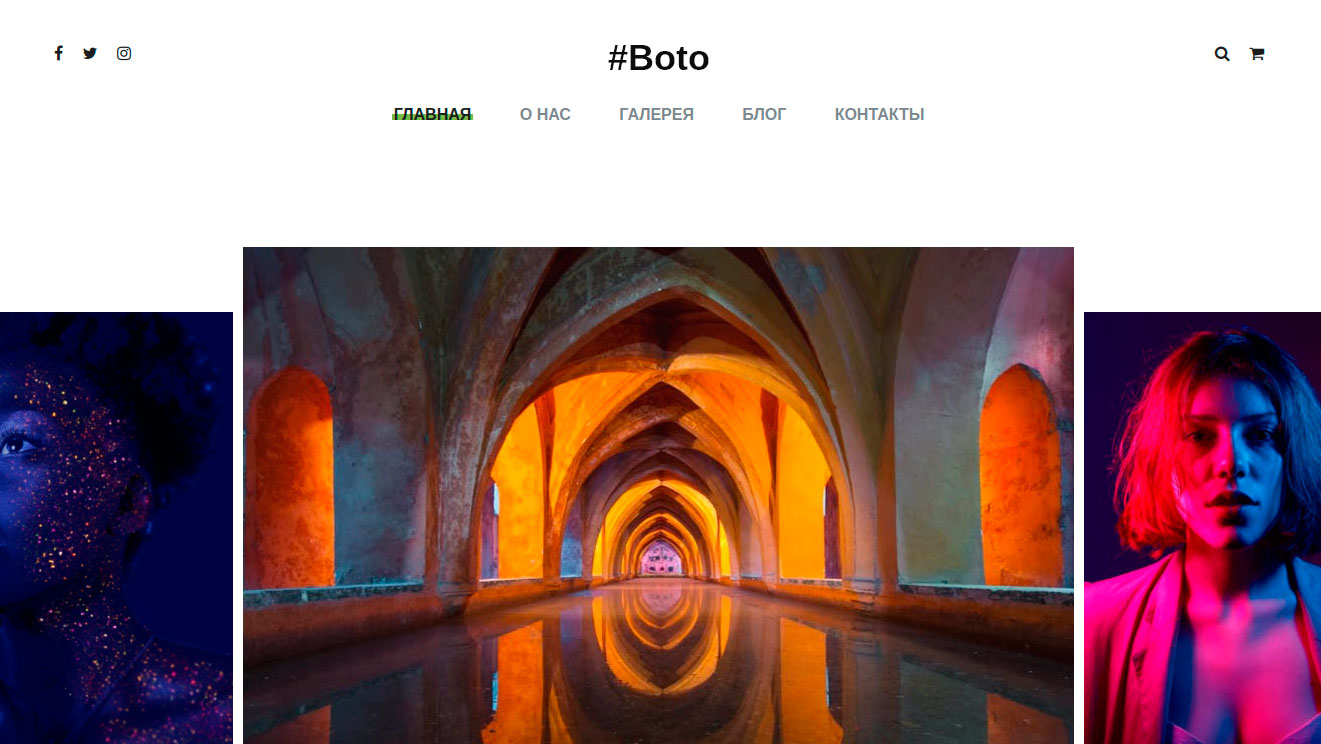1321x744 pixels.
Task: Go to the ГЛАВНАЯ menu item
Action: click(432, 114)
